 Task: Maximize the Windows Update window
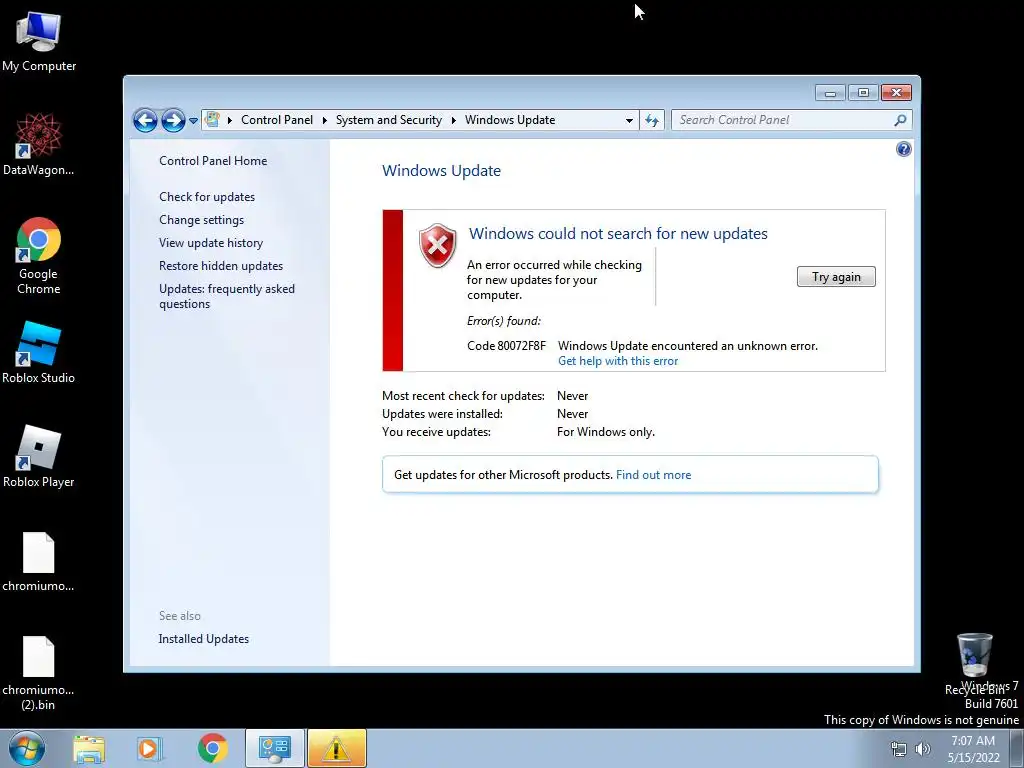[x=863, y=93]
